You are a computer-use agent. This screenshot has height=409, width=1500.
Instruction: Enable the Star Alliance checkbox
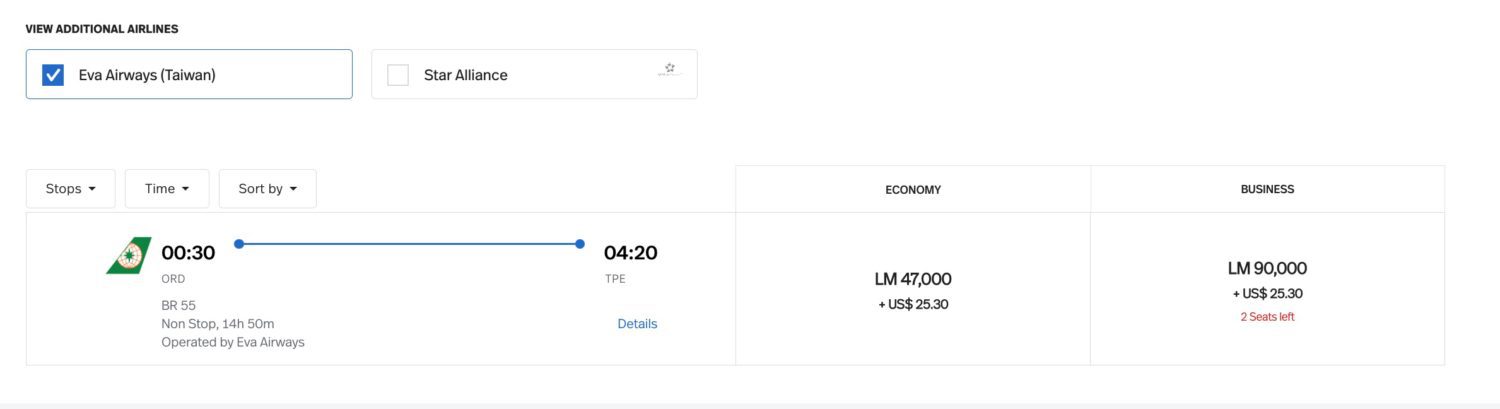click(x=398, y=75)
